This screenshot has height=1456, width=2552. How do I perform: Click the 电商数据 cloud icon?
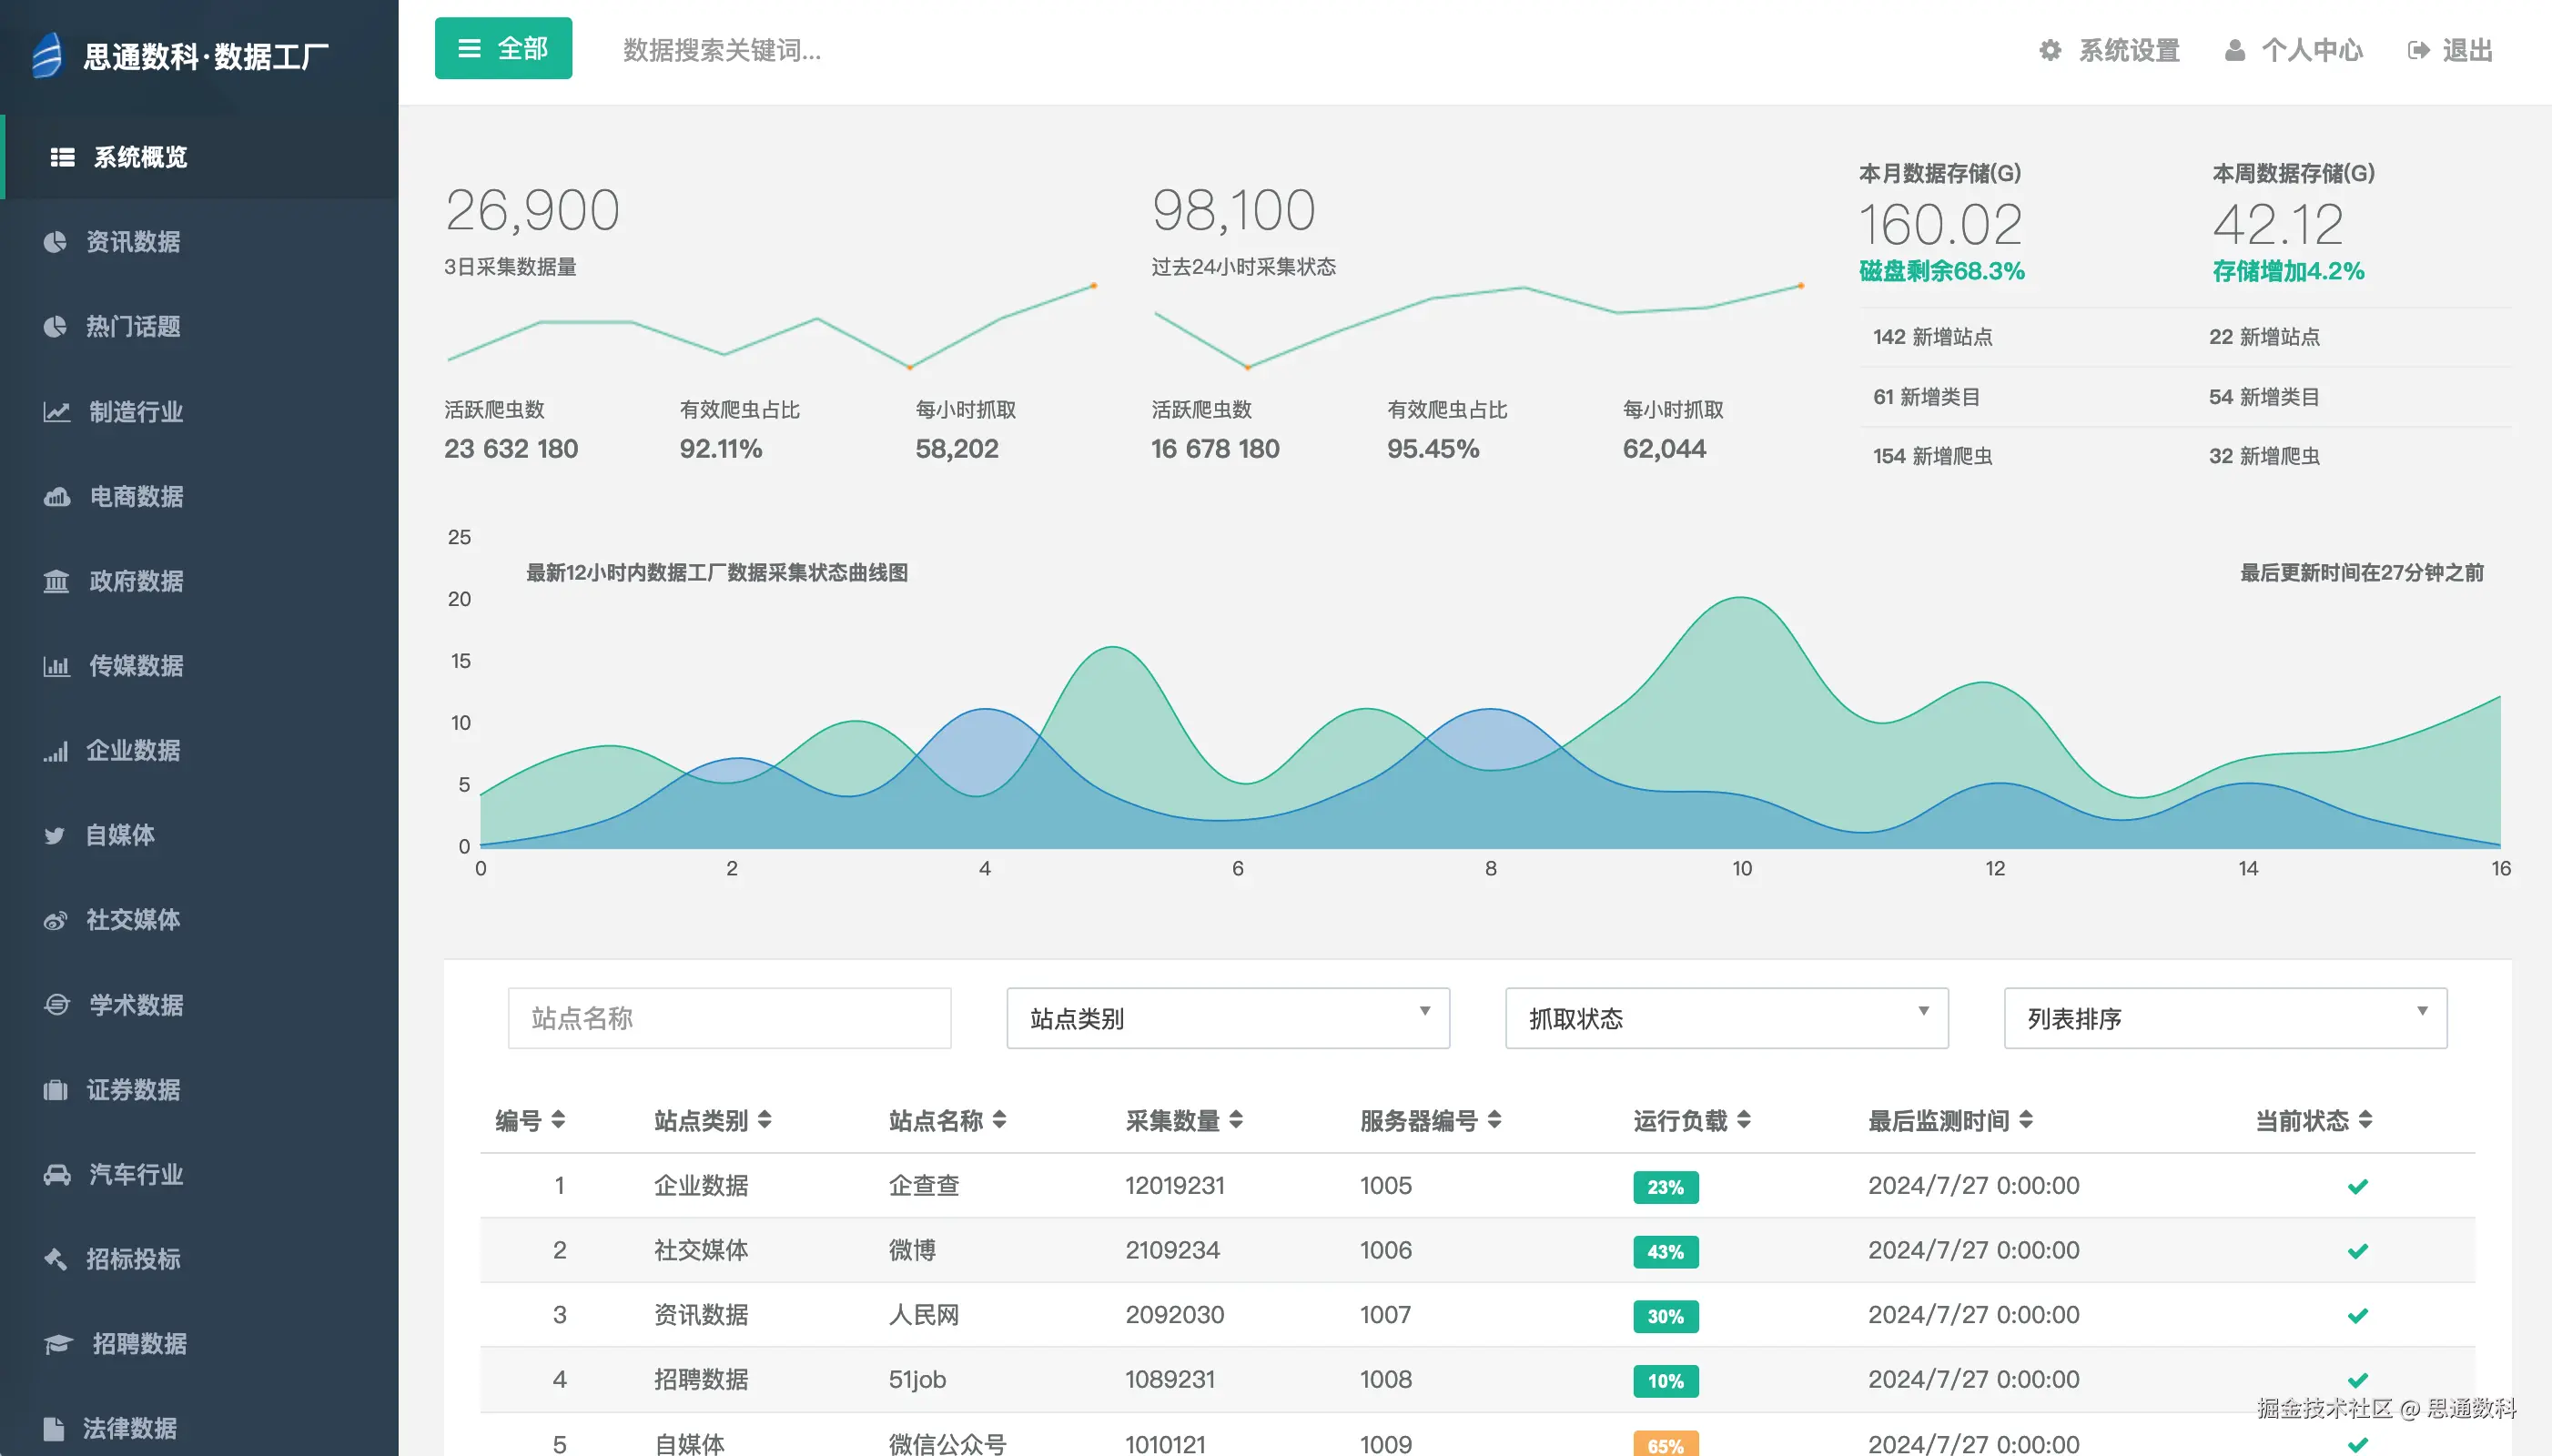(x=57, y=497)
